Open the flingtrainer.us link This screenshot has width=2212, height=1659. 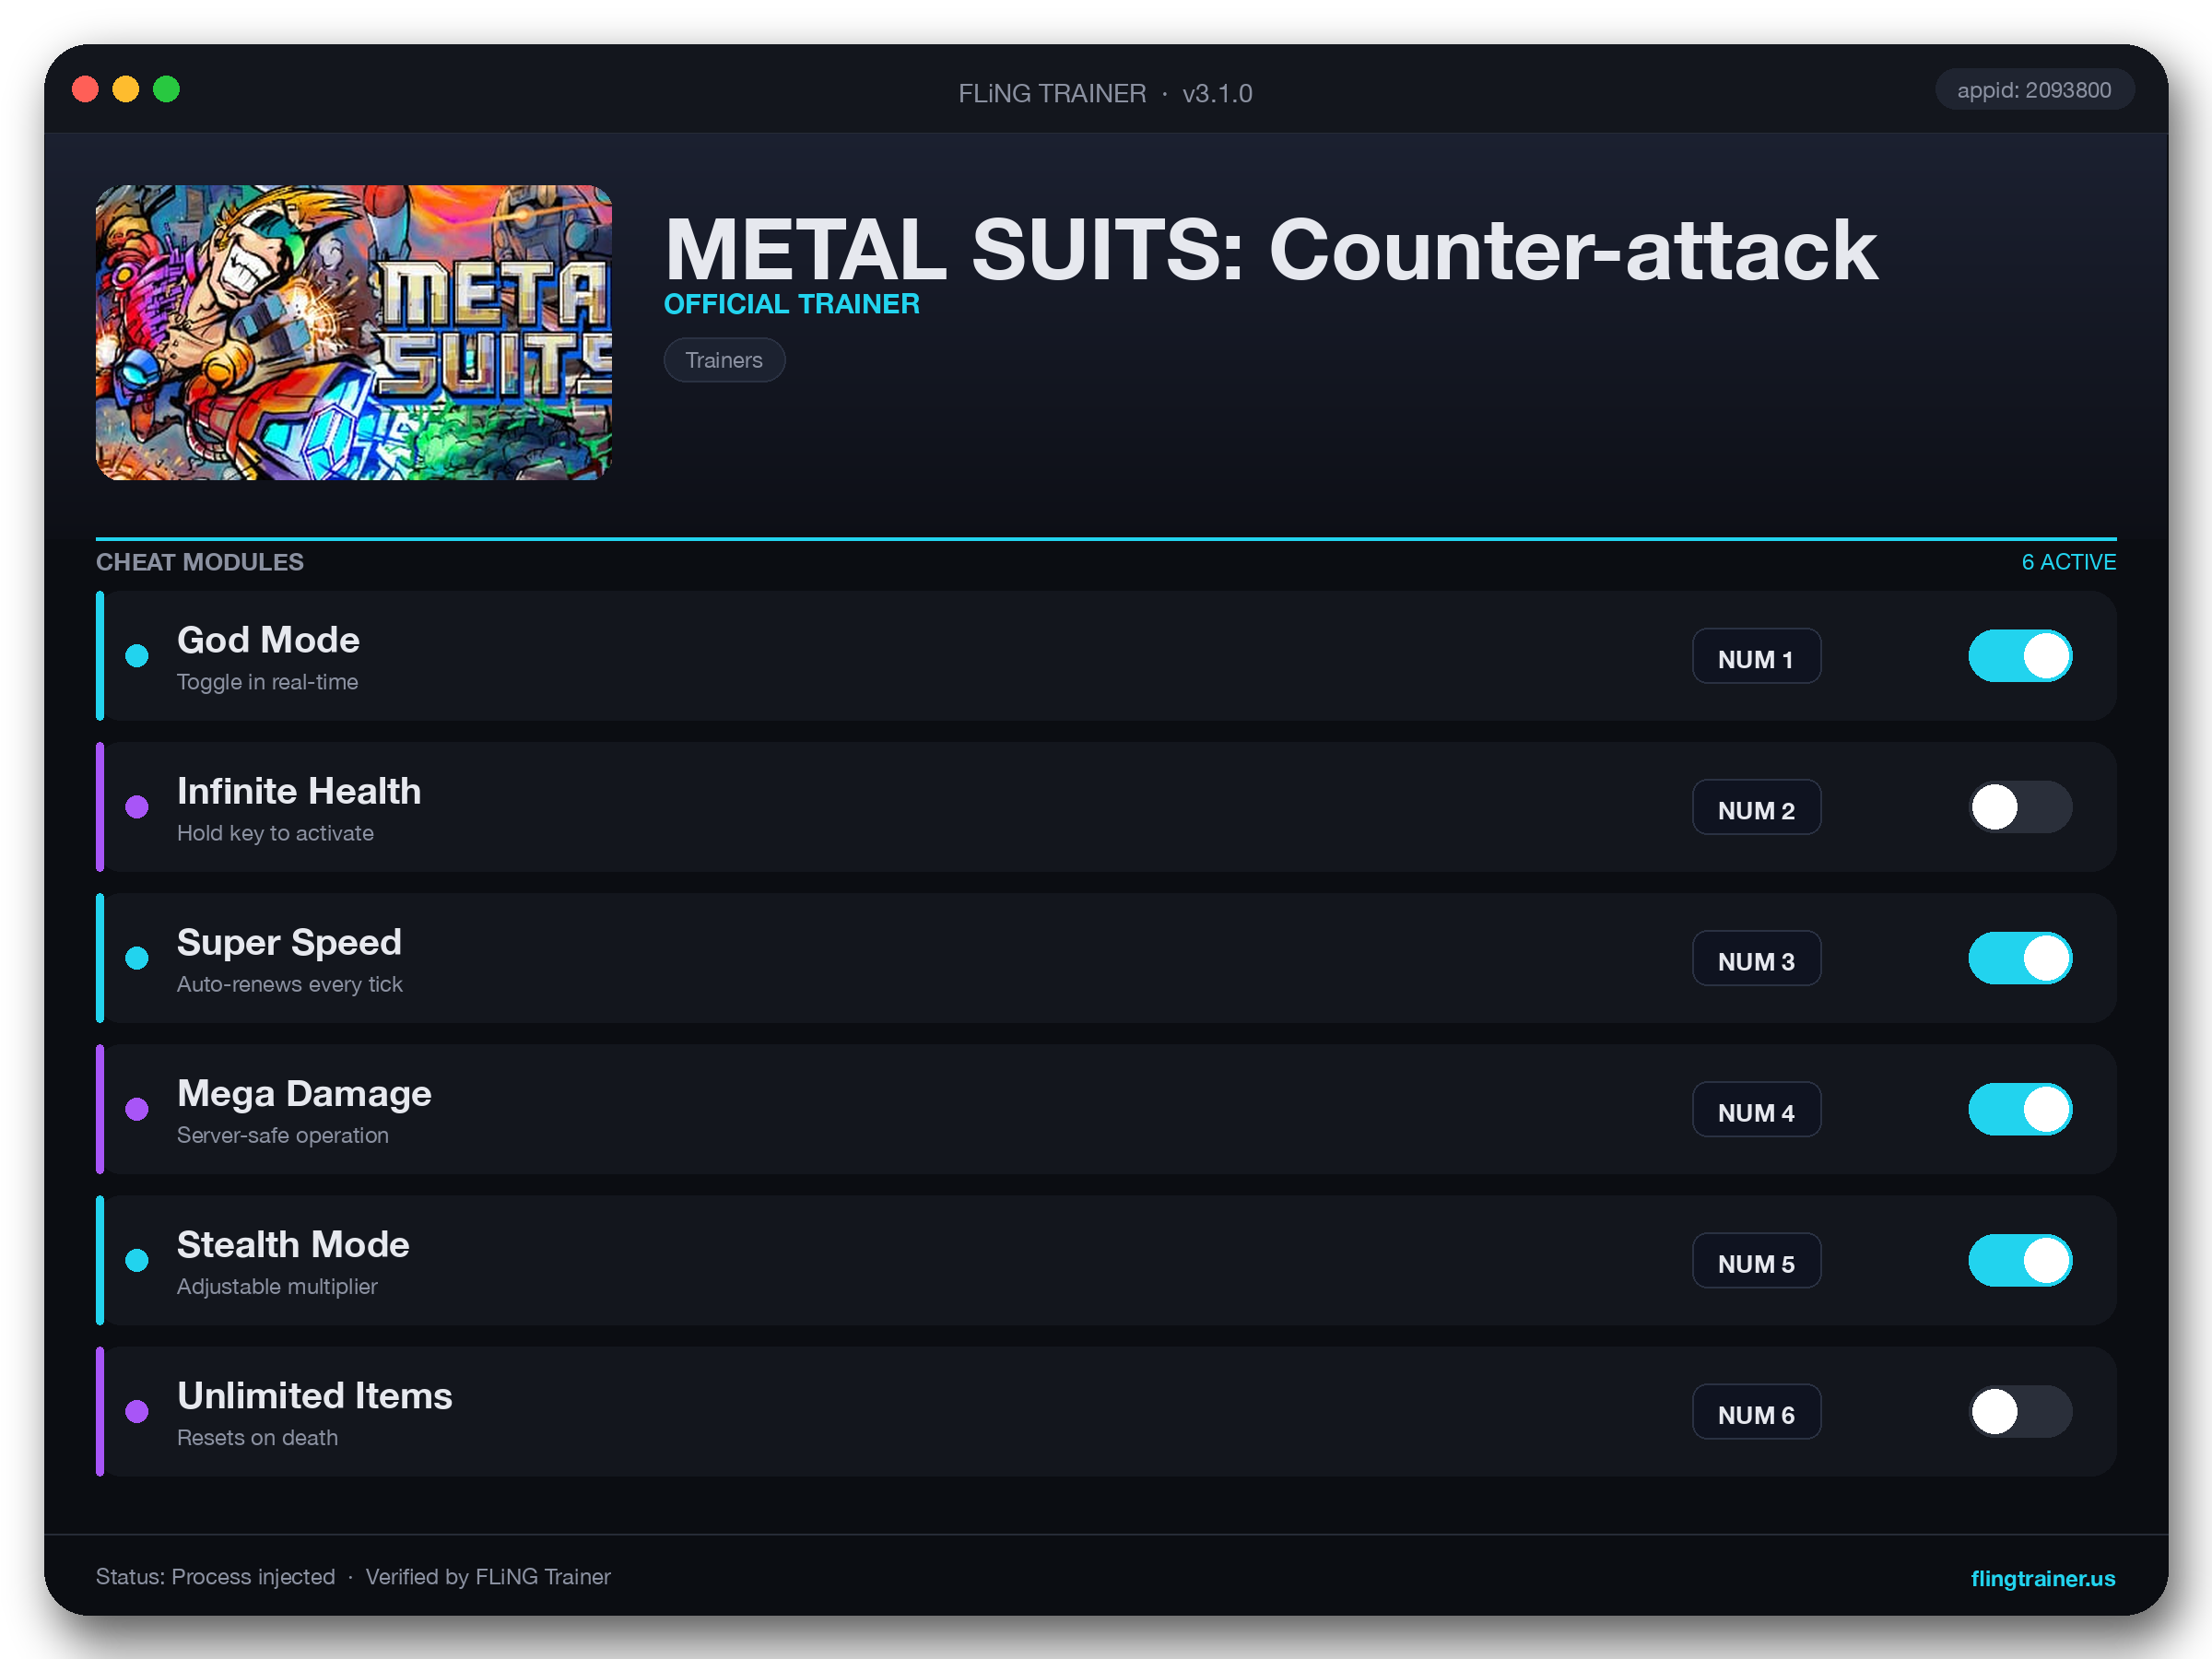tap(2042, 1578)
